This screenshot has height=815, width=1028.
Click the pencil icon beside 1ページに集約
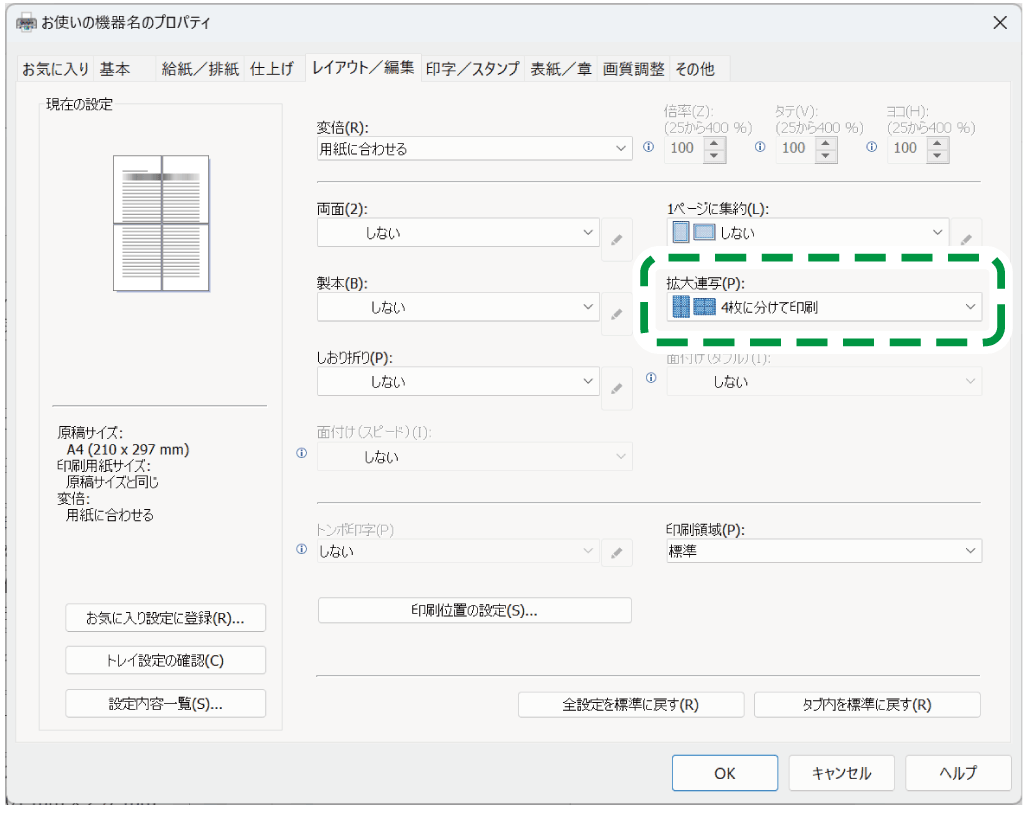point(966,240)
